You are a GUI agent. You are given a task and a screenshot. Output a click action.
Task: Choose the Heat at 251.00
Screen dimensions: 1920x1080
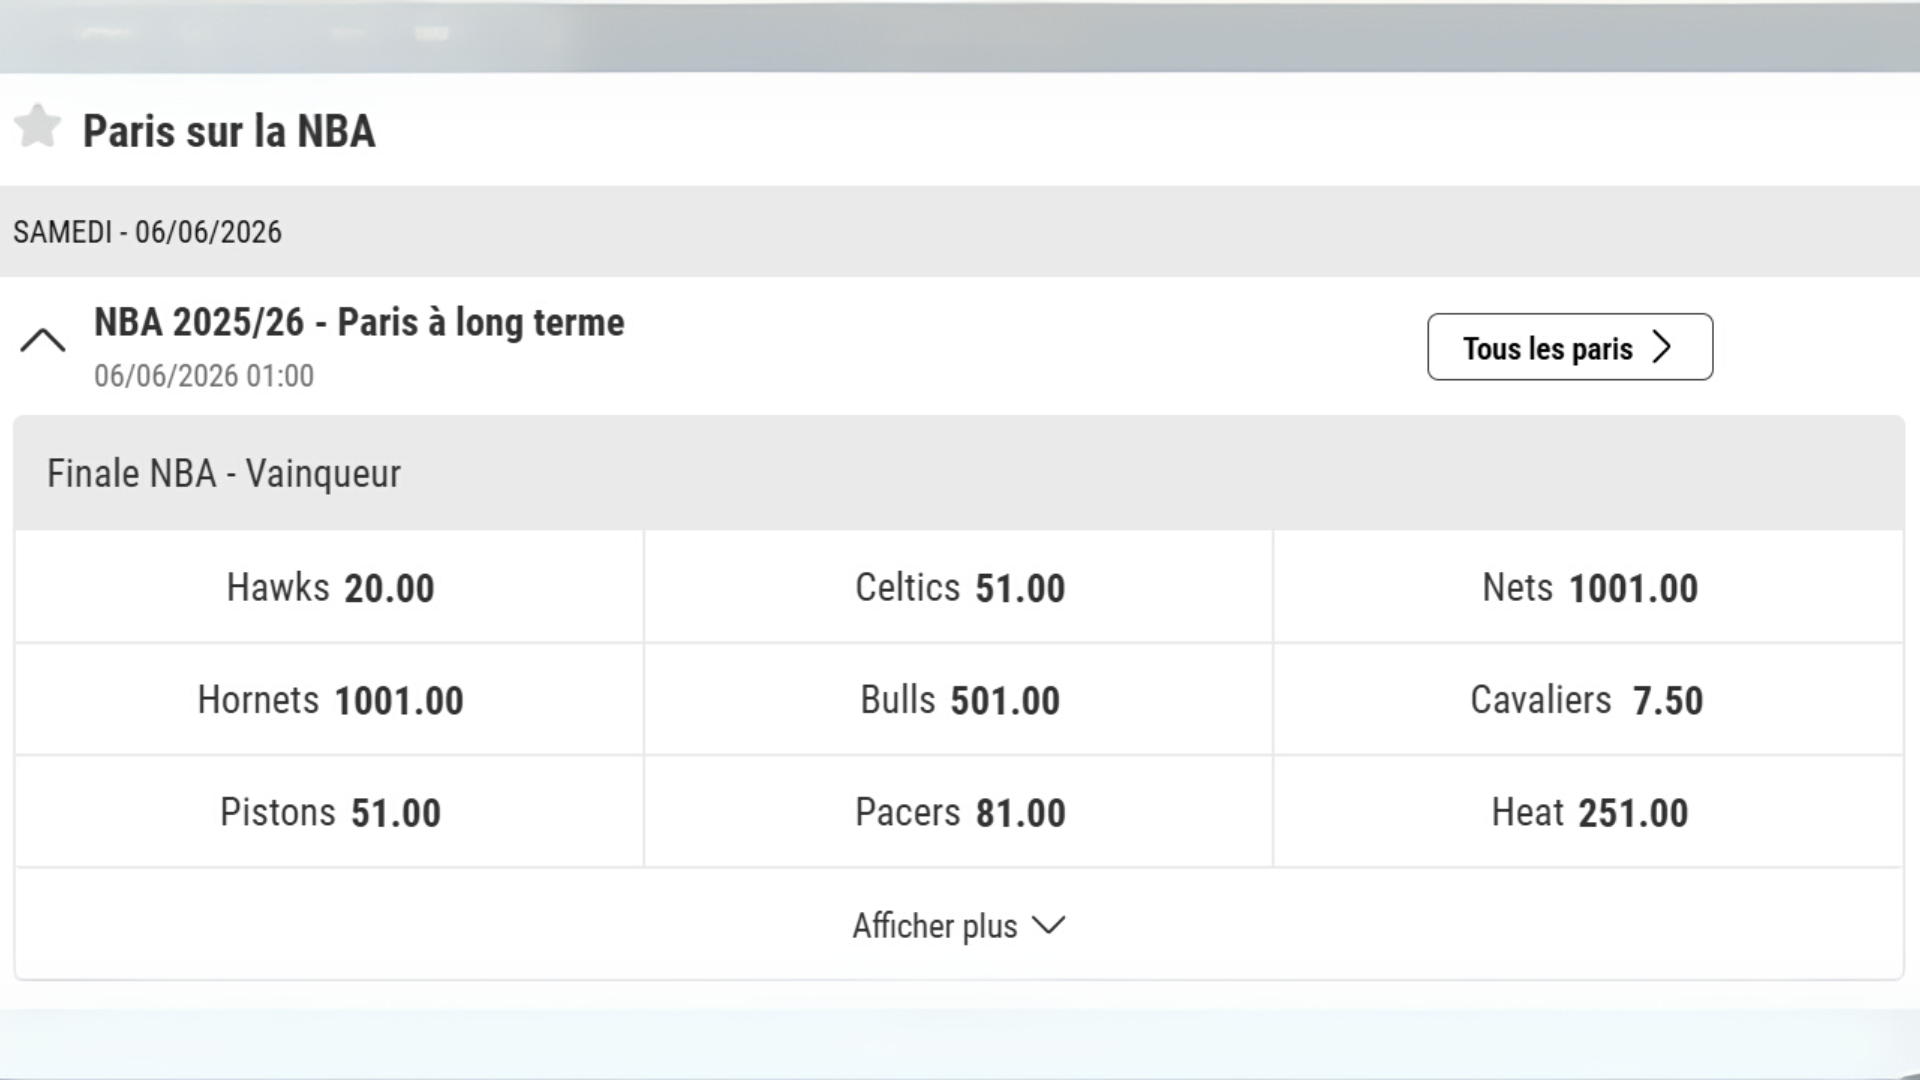pyautogui.click(x=1588, y=812)
